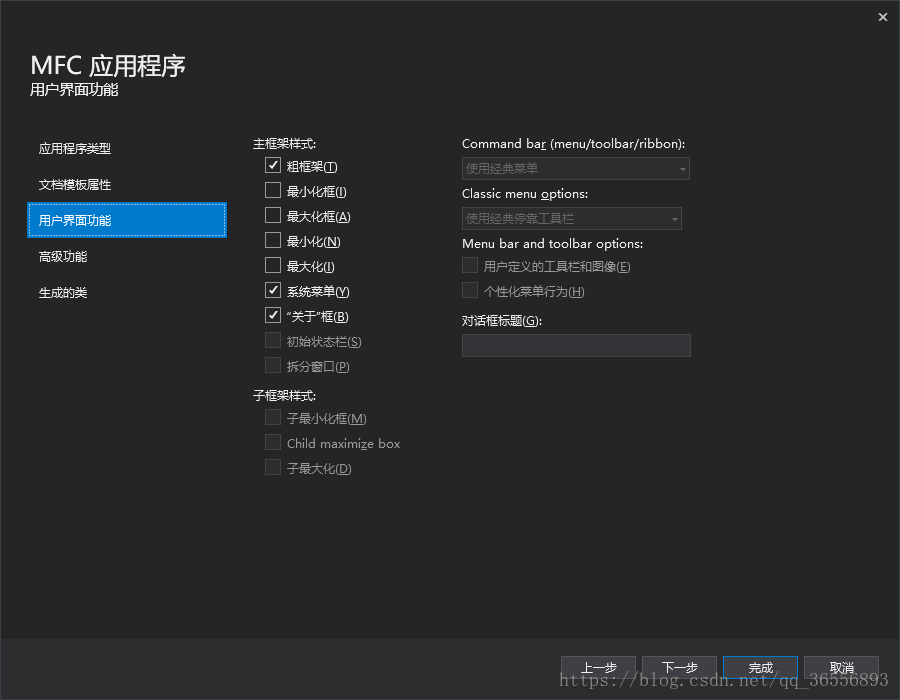Click the 子最大化(D) checkbox
This screenshot has height=700, width=900.
(x=273, y=468)
